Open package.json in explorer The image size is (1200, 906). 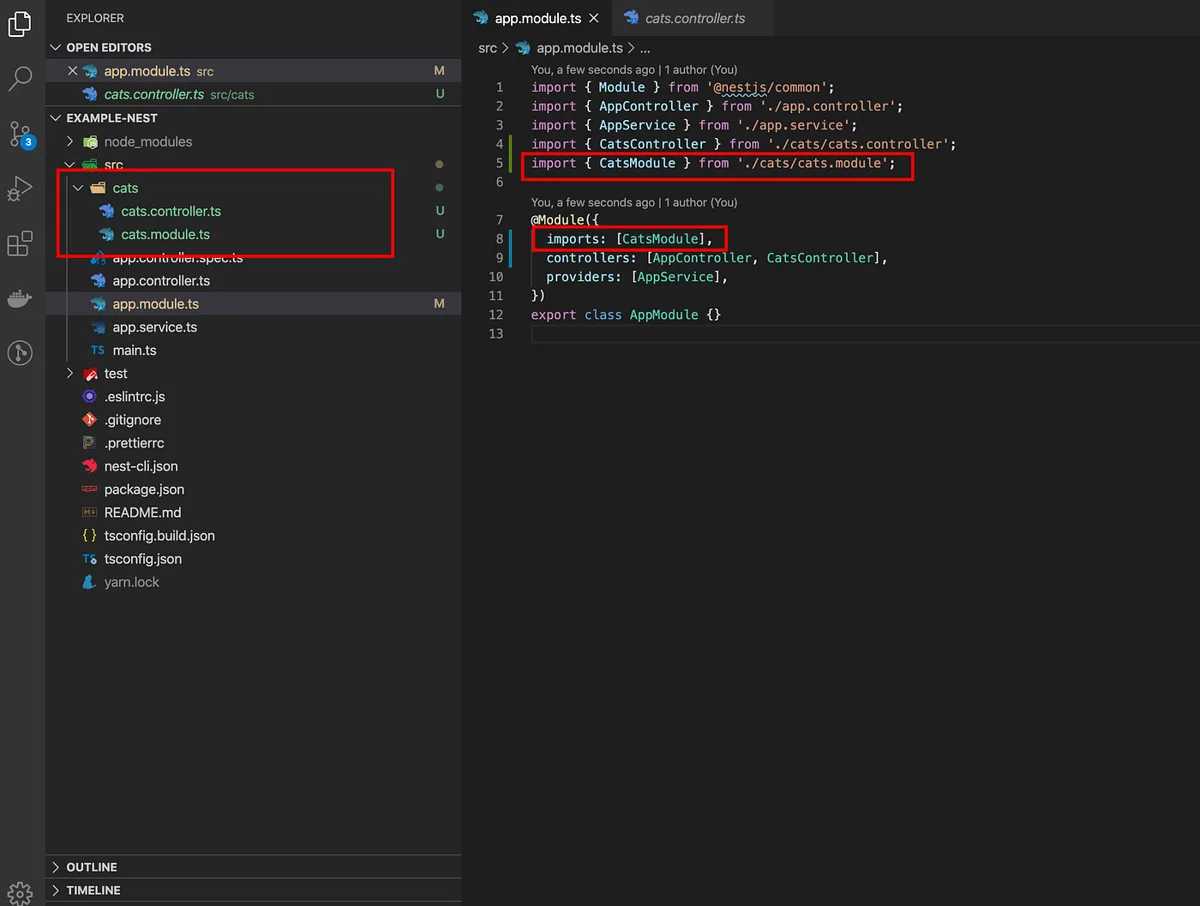point(144,490)
